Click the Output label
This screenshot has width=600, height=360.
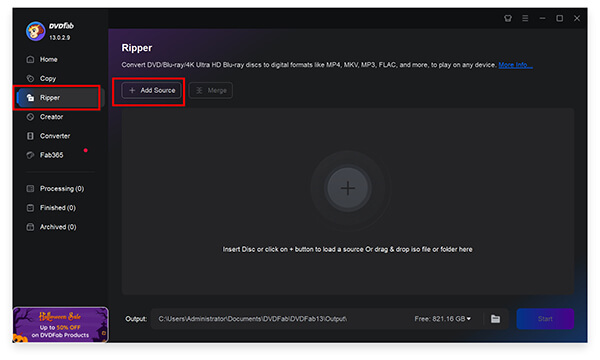click(x=136, y=319)
